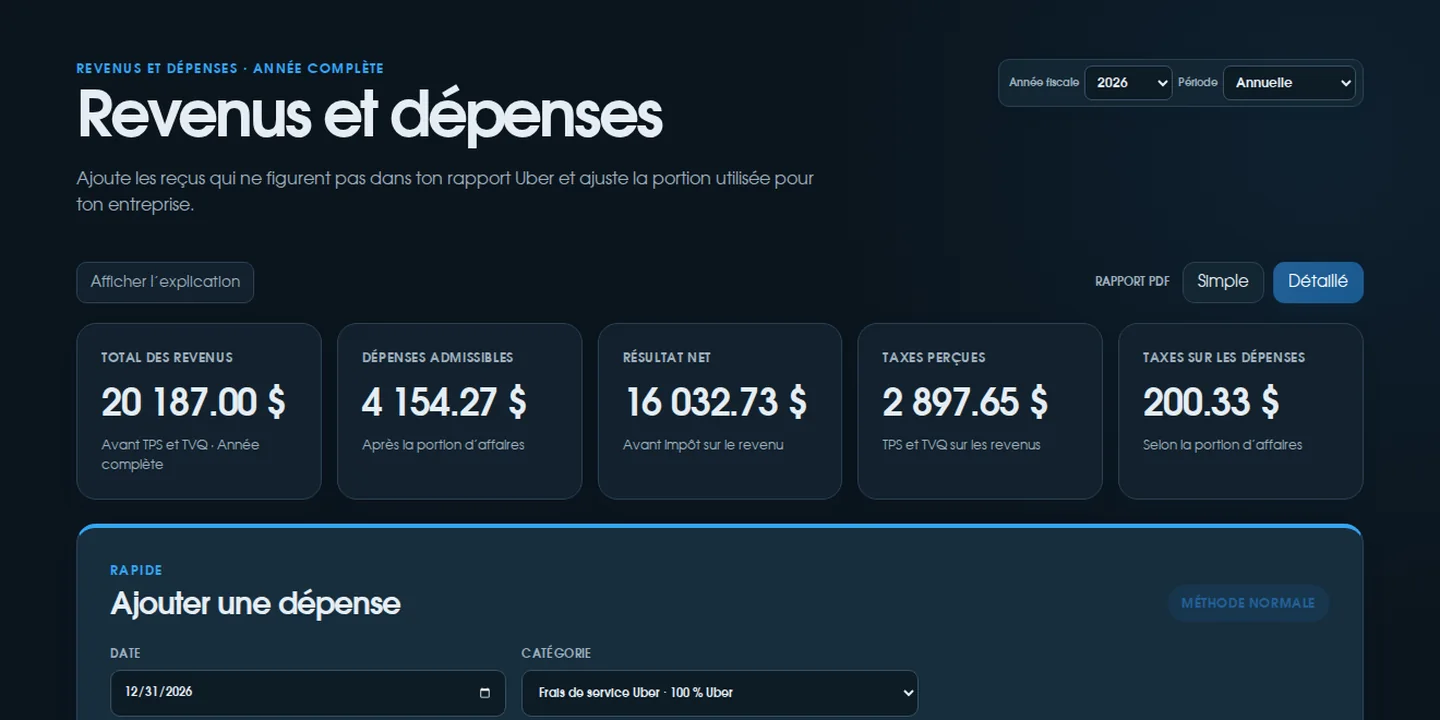The height and width of the screenshot is (720, 1440).
Task: Click the RÉSULTAT NET card label
Action: (667, 357)
